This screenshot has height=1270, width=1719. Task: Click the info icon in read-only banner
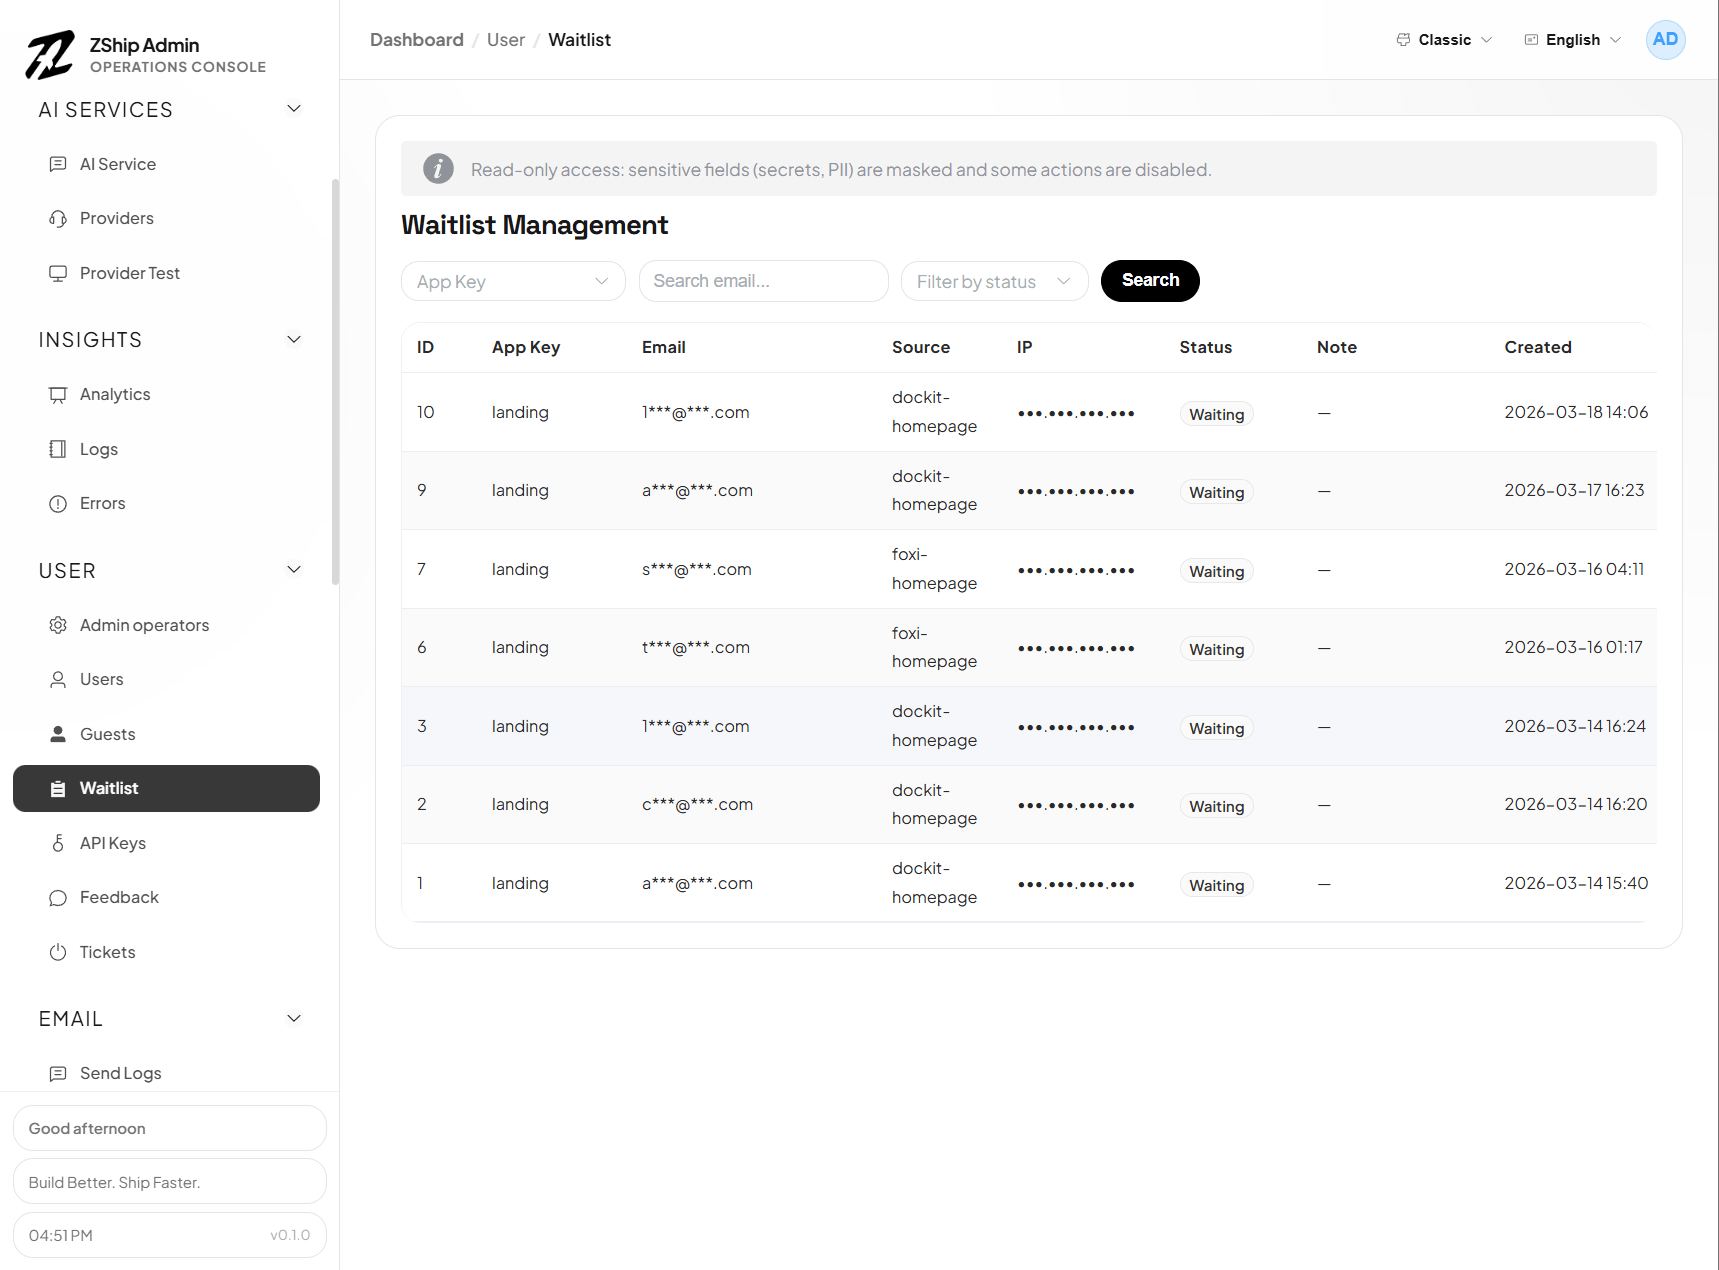pos(438,169)
